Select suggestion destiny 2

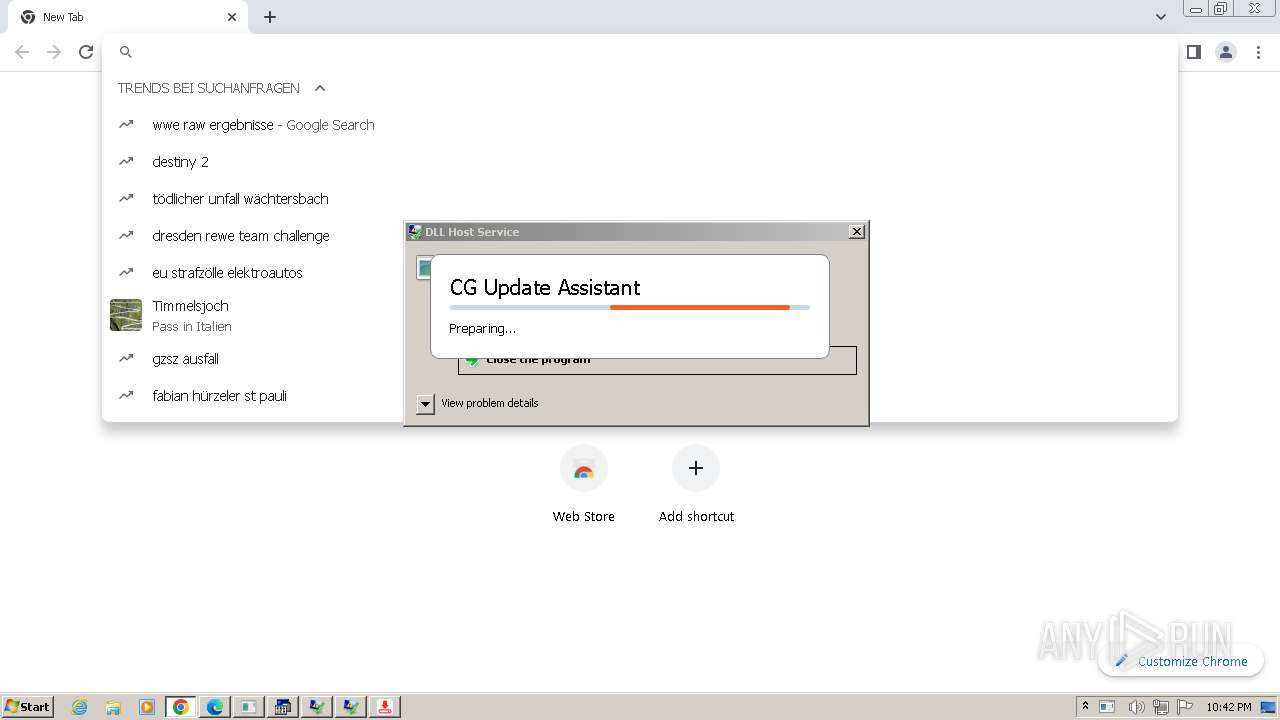[640, 162]
